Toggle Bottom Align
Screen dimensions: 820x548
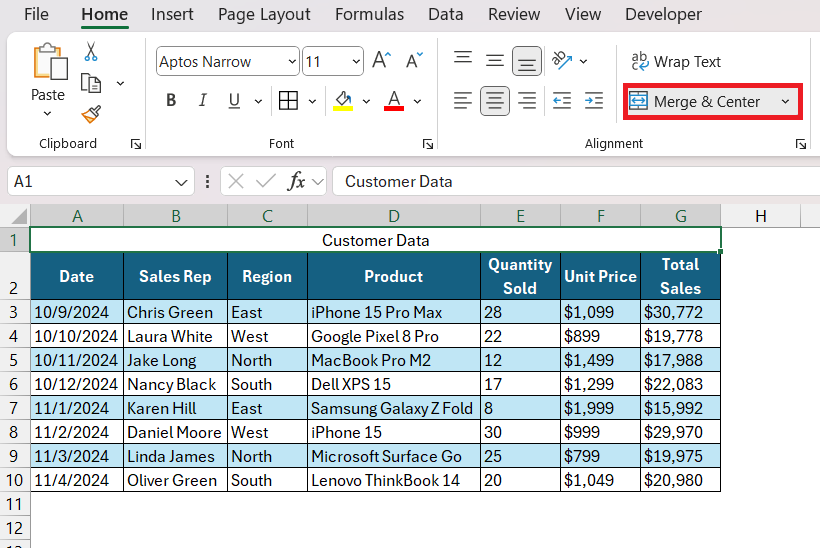(527, 61)
